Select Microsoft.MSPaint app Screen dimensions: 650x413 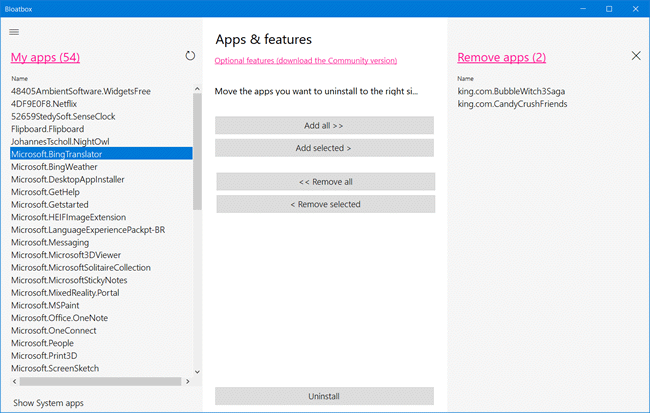tap(101, 305)
